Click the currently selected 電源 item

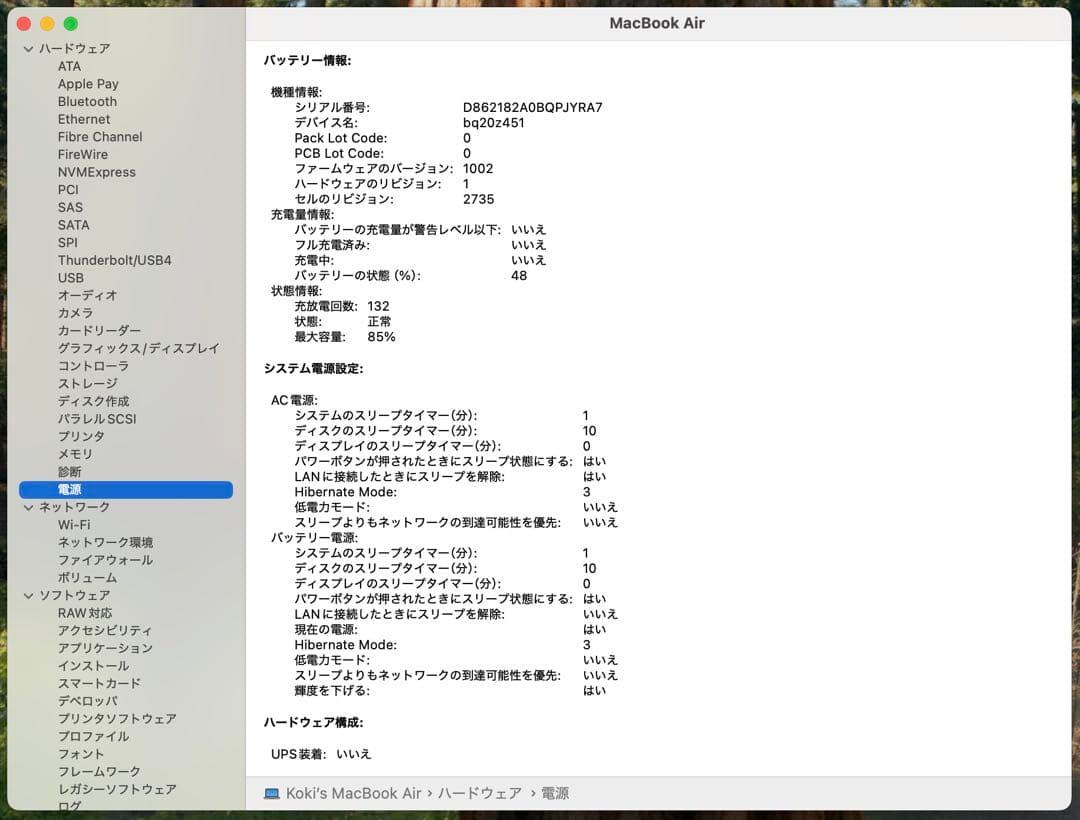click(70, 489)
